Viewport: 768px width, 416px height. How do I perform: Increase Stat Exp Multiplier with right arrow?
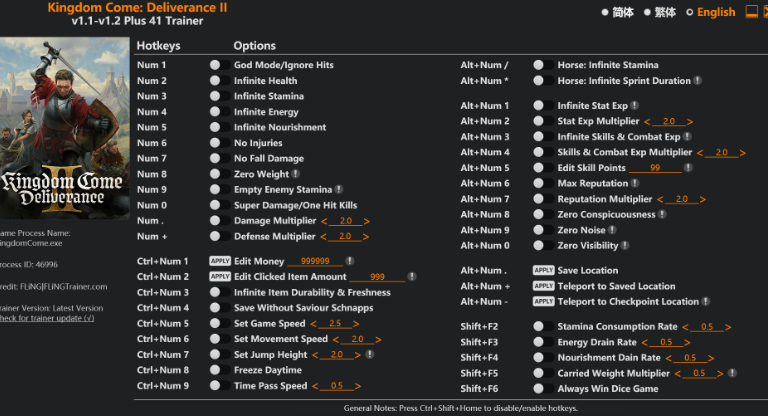691,121
